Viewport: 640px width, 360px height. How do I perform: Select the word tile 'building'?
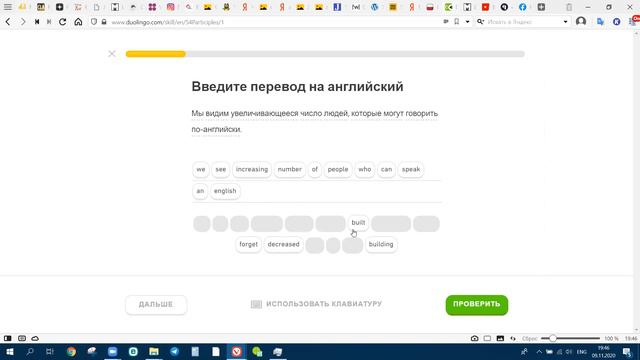tap(381, 244)
